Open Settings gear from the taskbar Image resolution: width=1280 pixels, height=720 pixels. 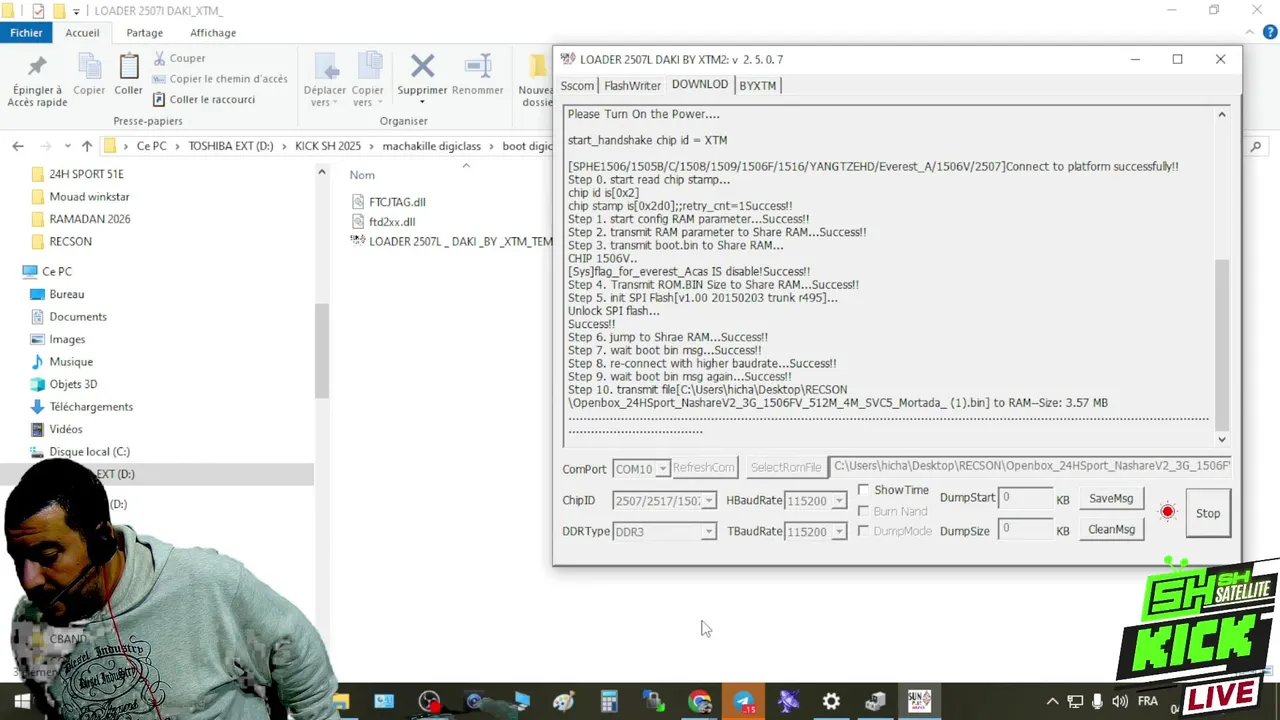(x=831, y=702)
